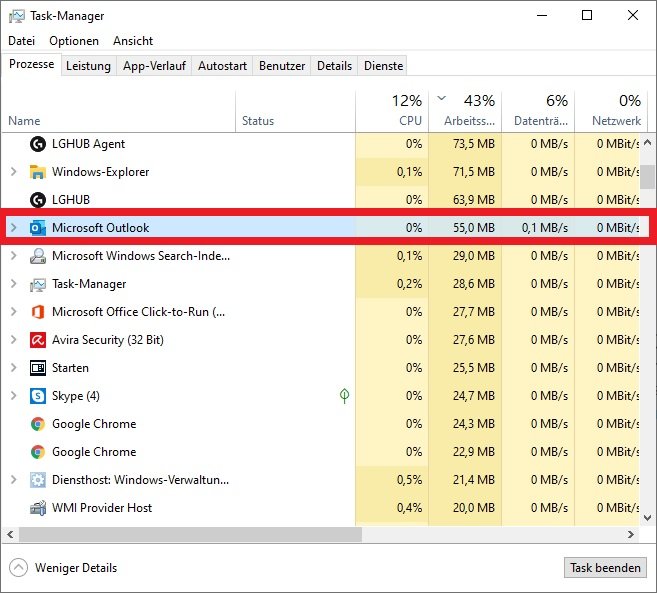
Task: Open the Optionen menu
Action: click(74, 41)
